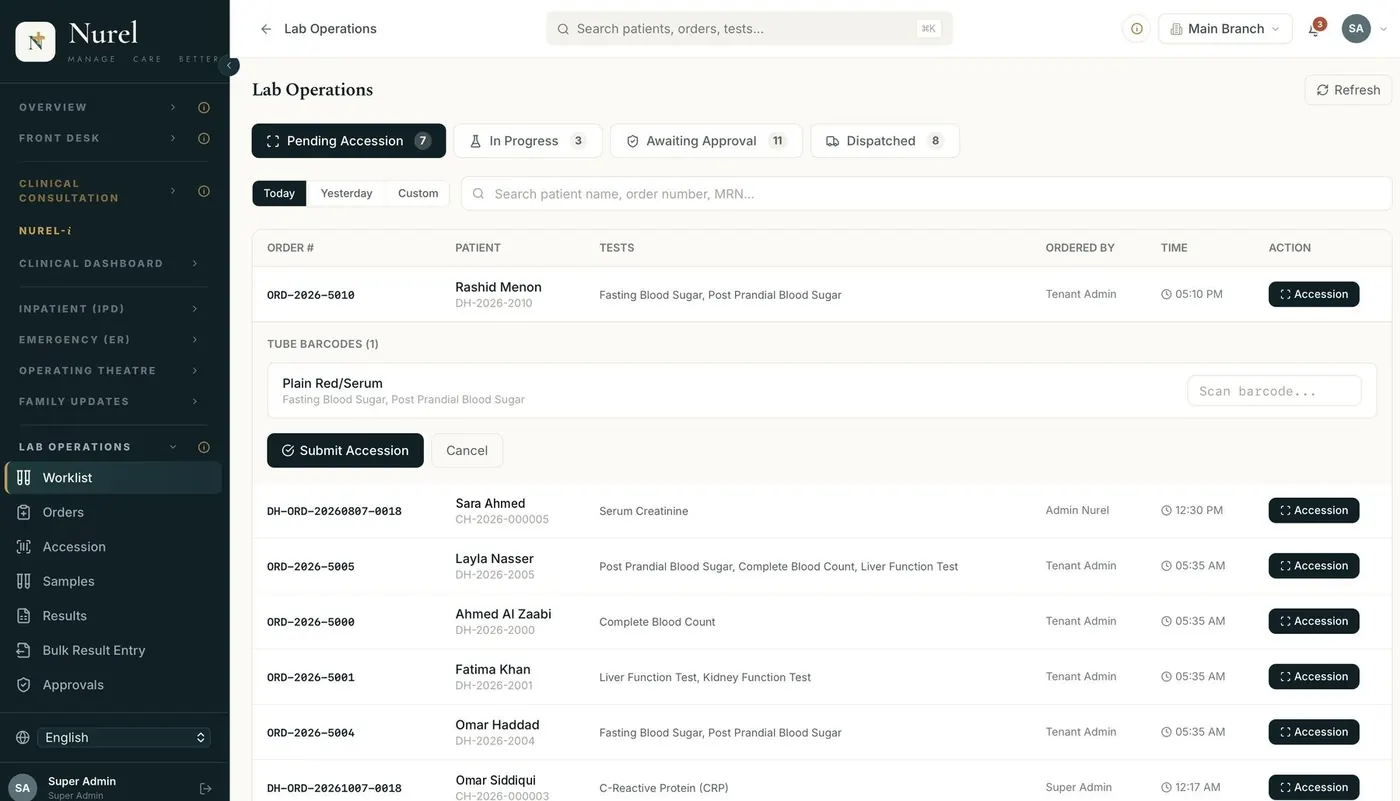Click the Accession scanner icon in sidebar
Screen dimensions: 1400x801
click(x=24, y=547)
